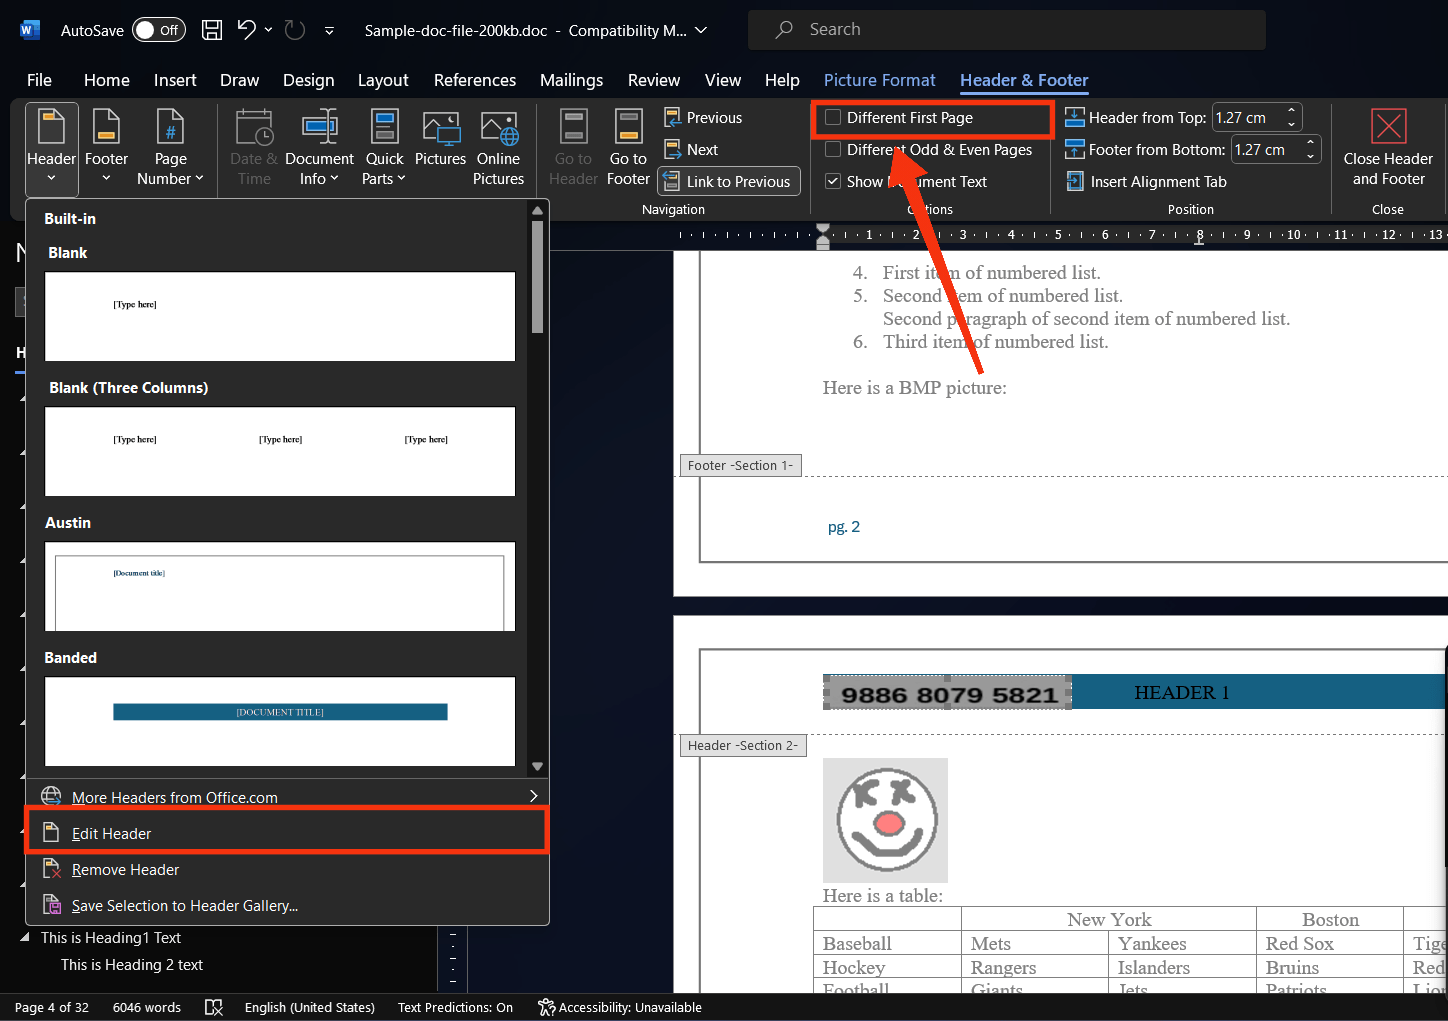Click the Footer from Bottom input field

pos(1266,150)
